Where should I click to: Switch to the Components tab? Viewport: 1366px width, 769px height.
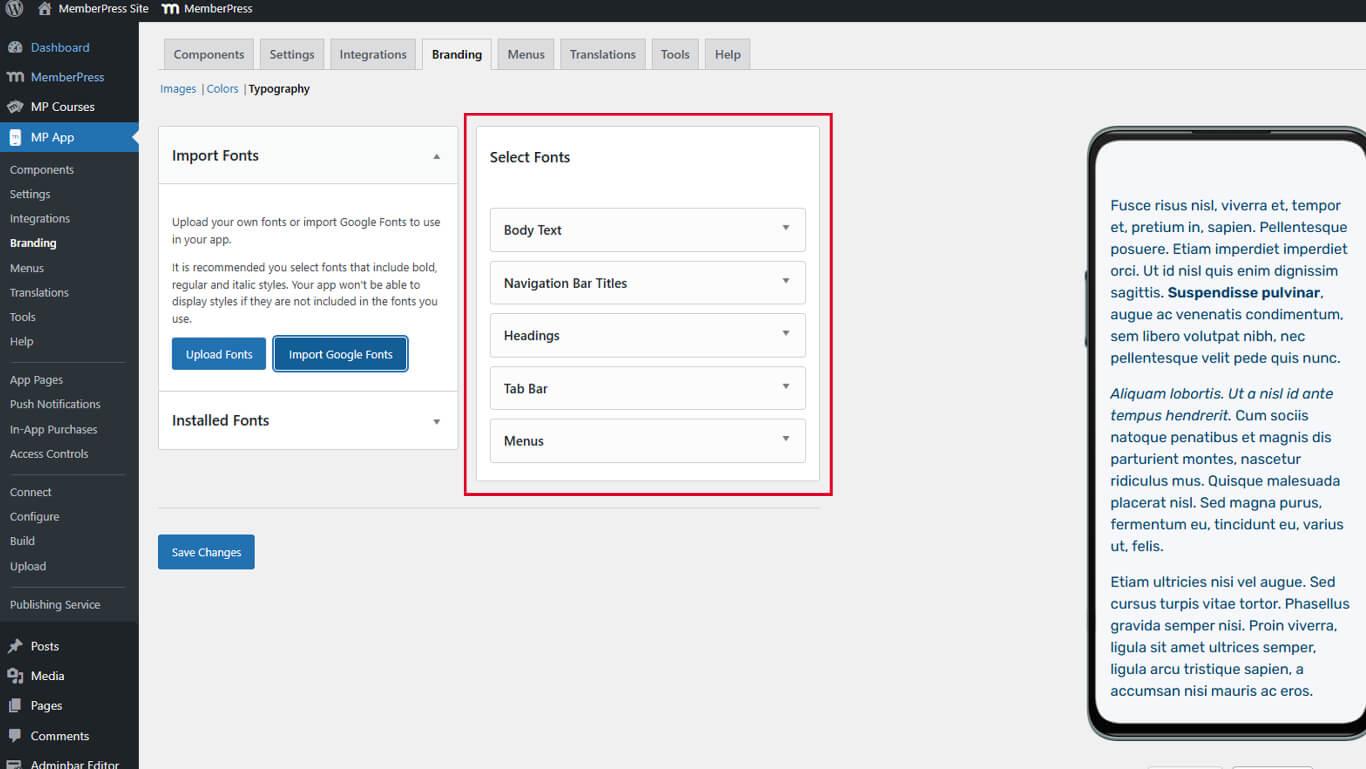coord(208,54)
